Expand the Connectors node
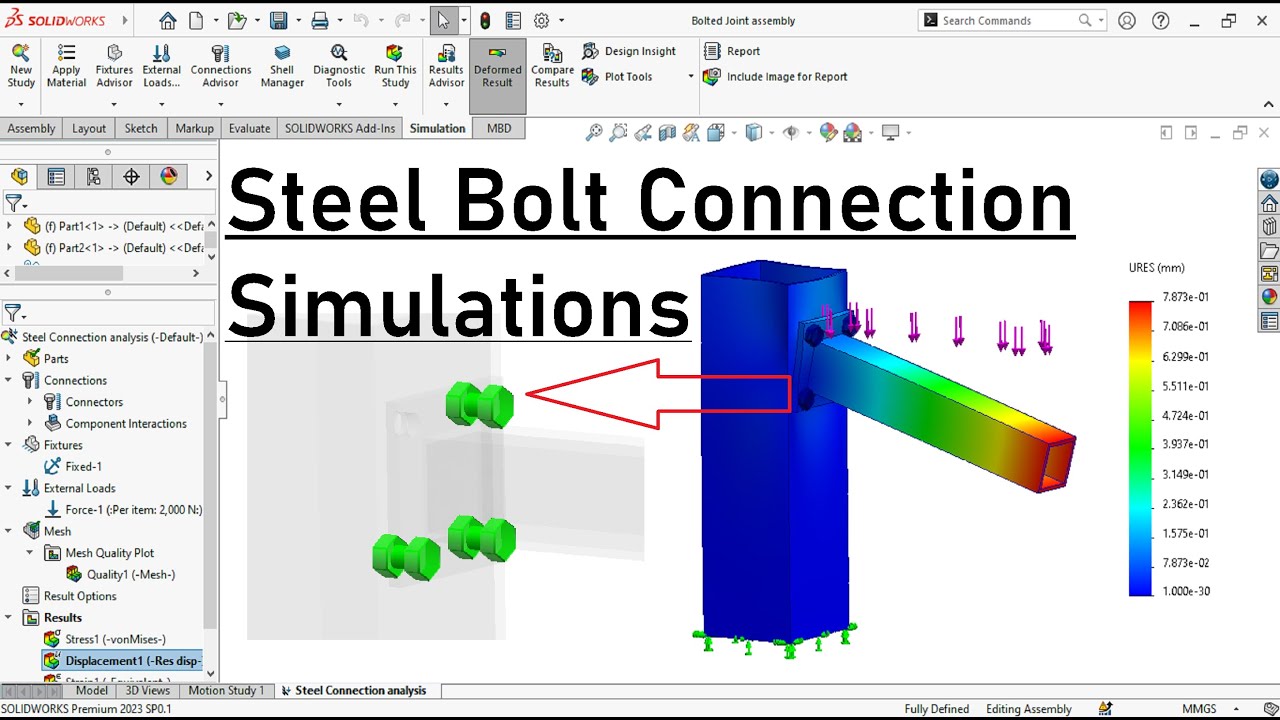Screen dimensions: 1280x720 coord(30,402)
